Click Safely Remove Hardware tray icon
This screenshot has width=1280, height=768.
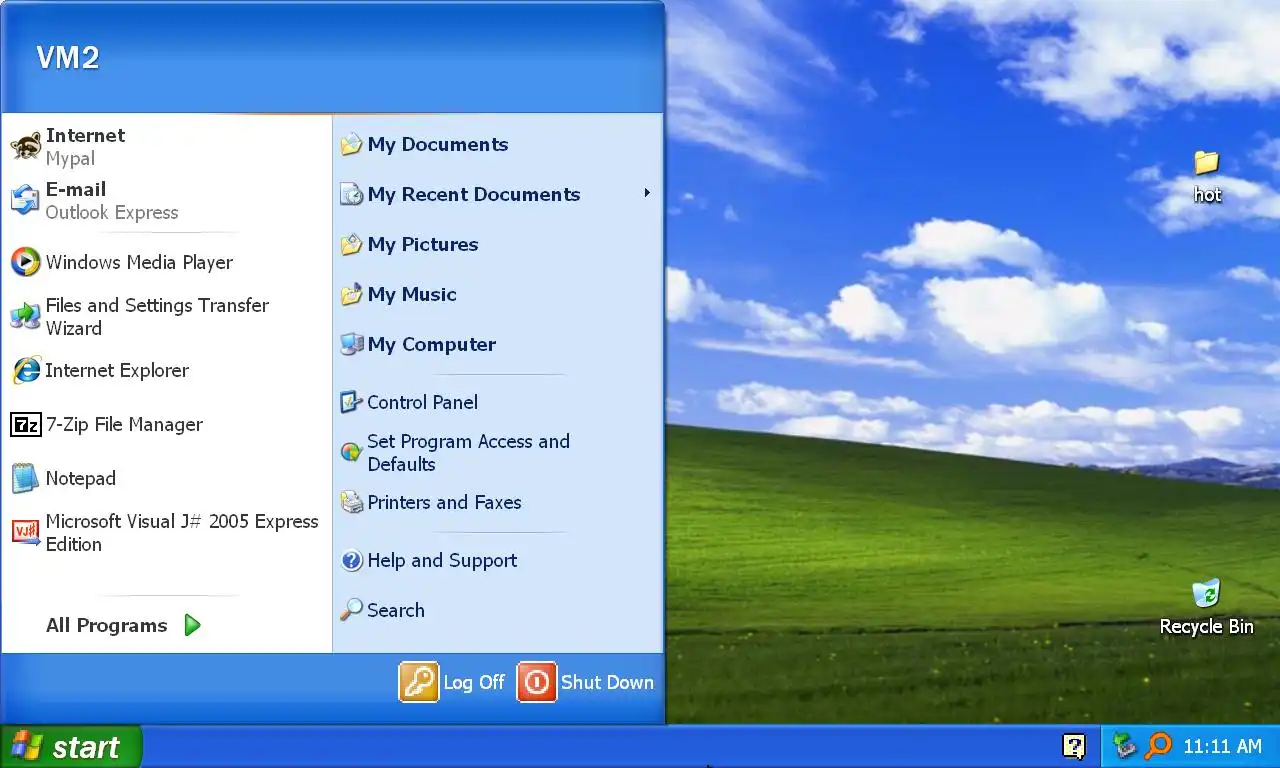click(1125, 746)
